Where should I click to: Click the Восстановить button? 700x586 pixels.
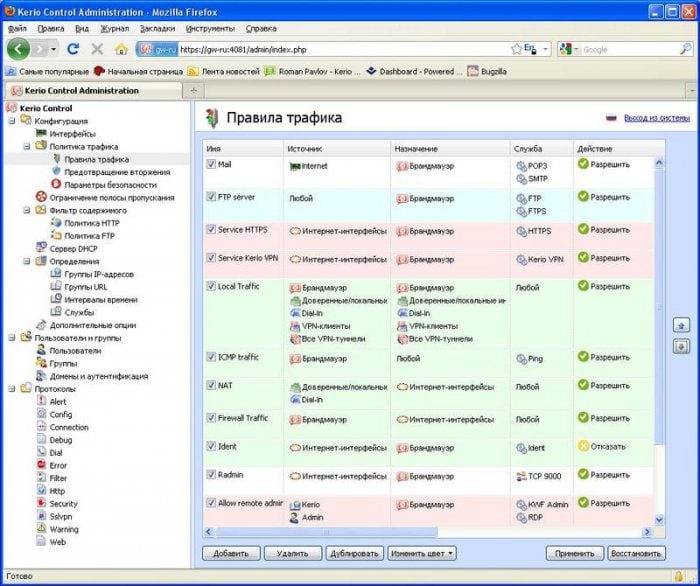tap(636, 553)
